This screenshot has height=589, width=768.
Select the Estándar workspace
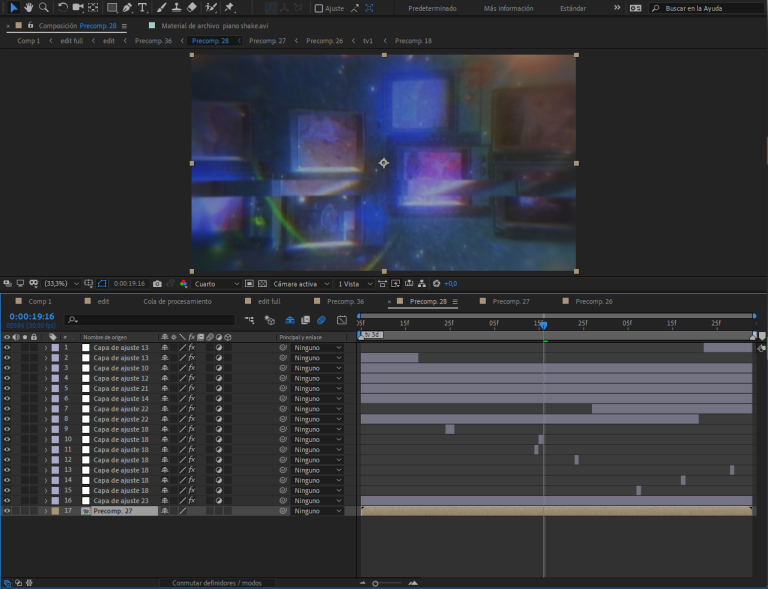coord(573,8)
